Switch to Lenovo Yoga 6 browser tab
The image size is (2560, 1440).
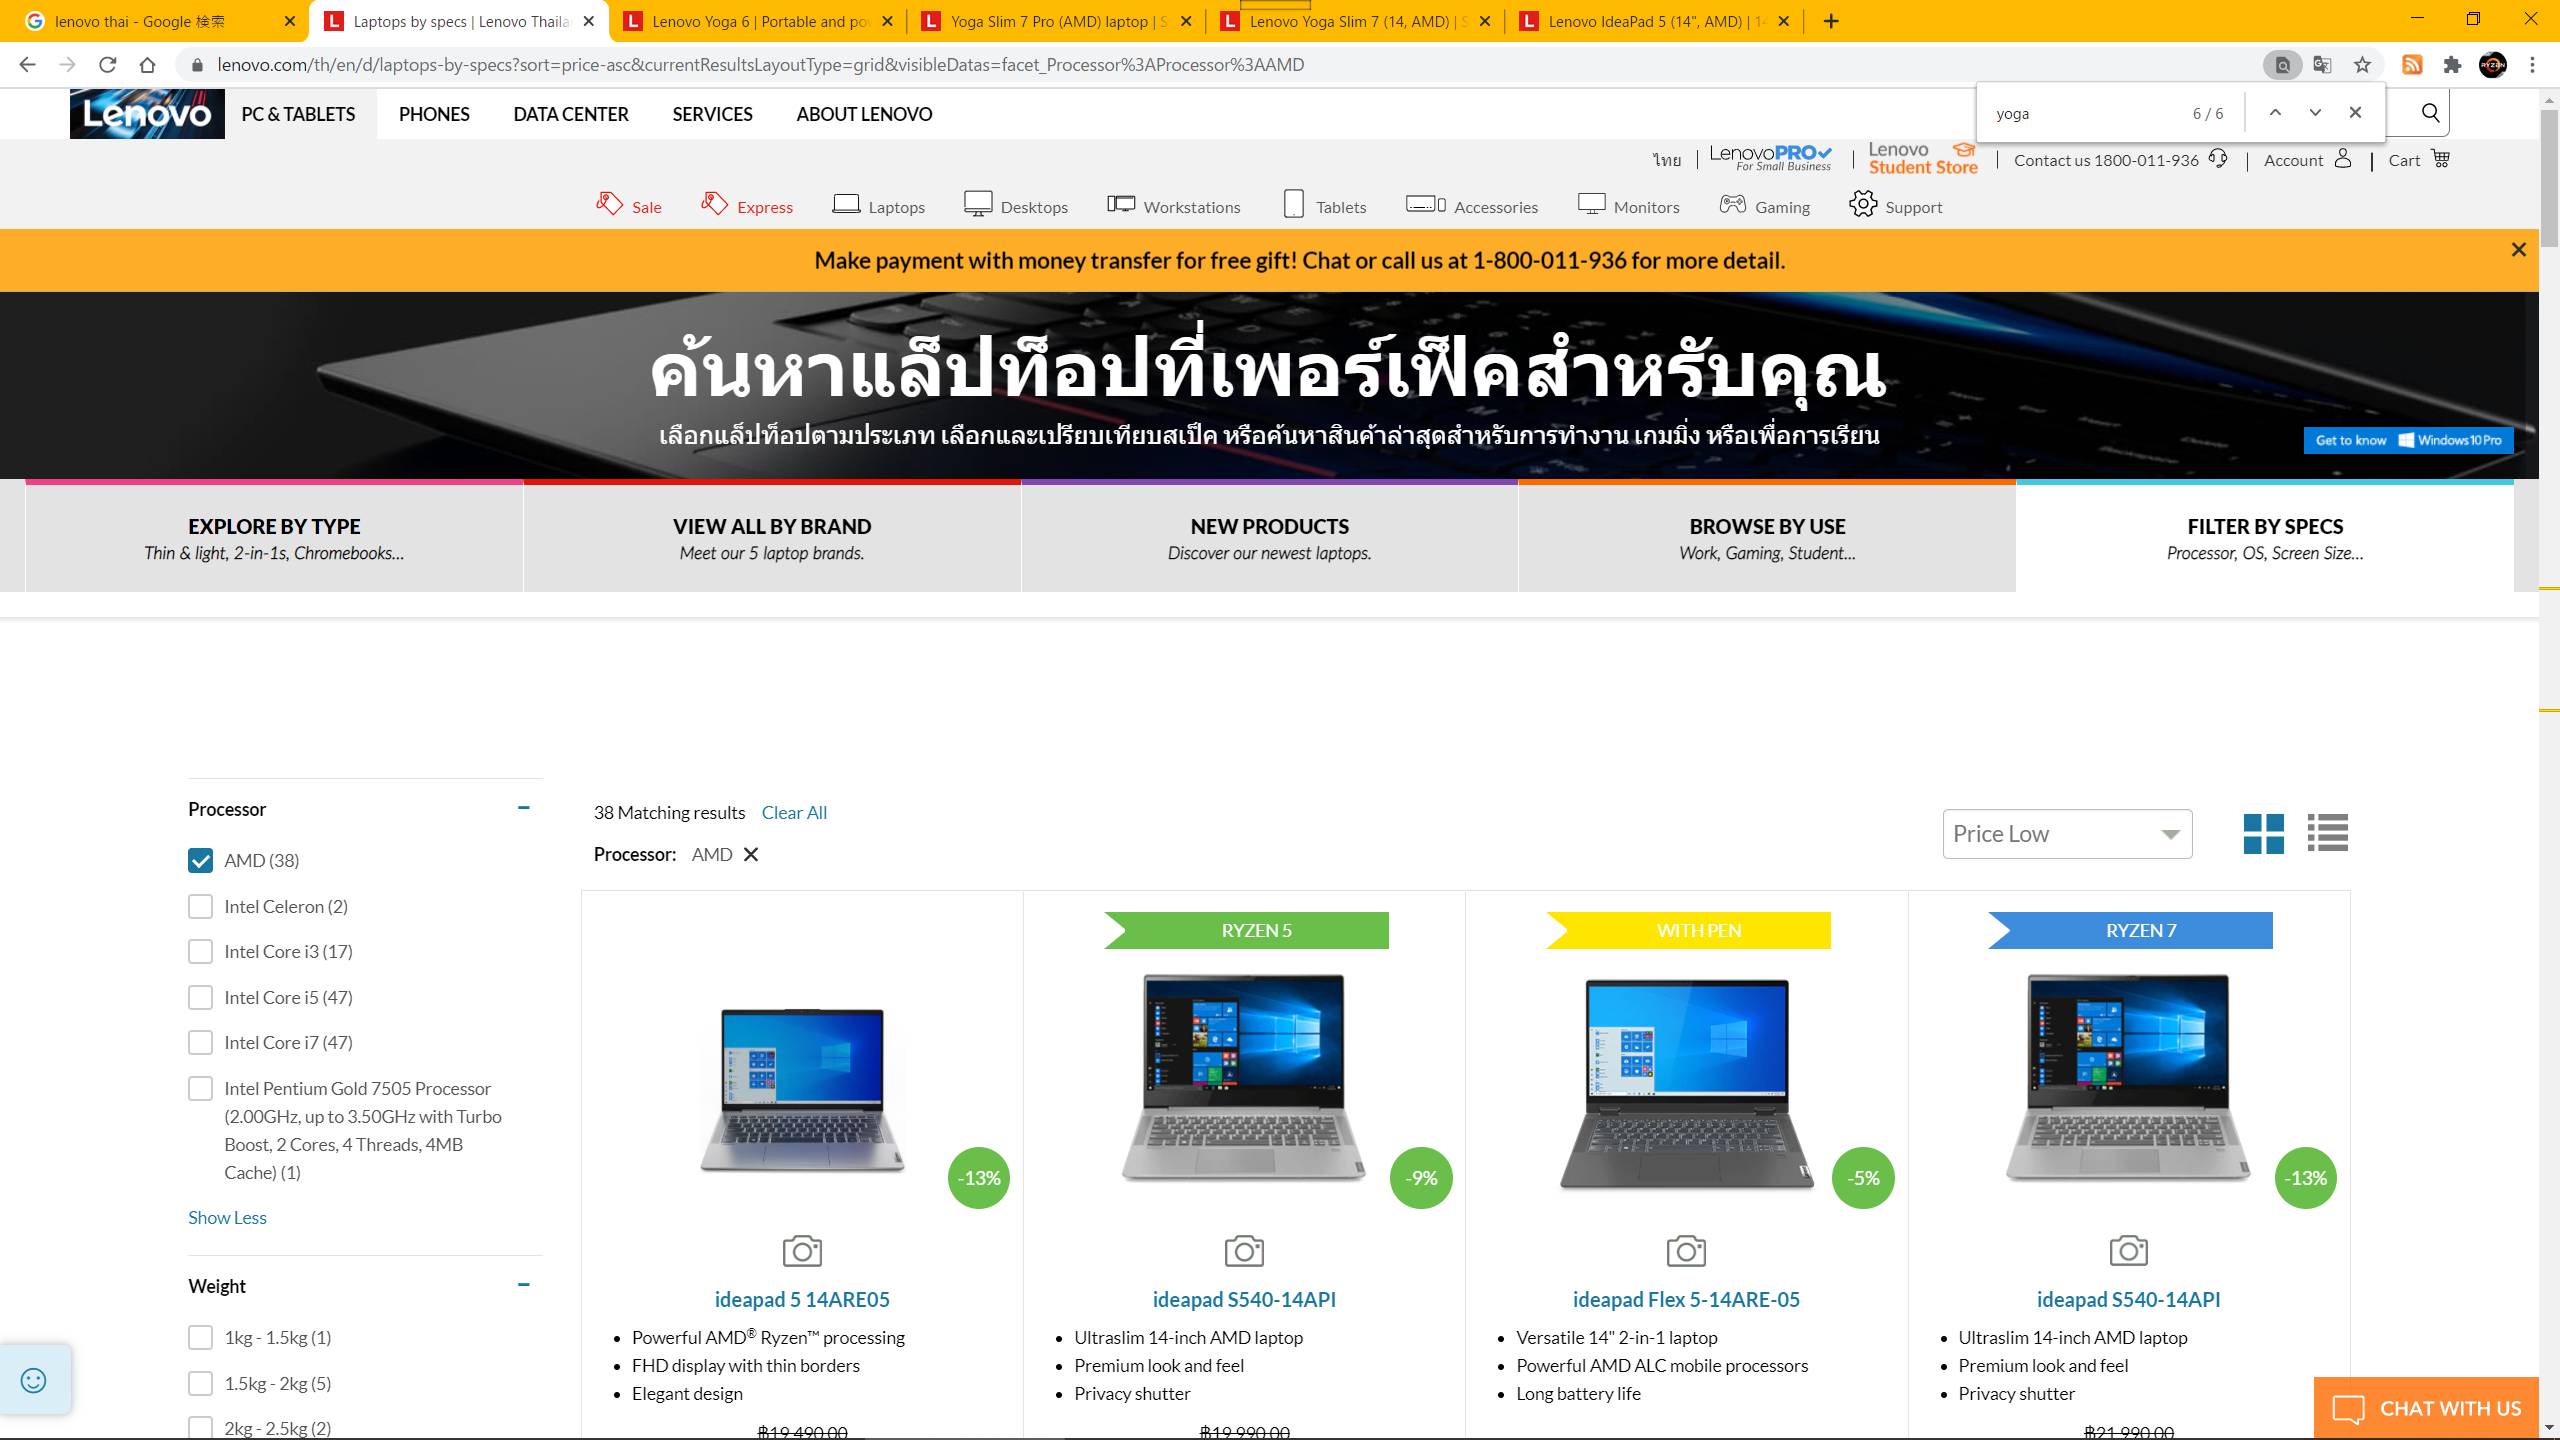[x=758, y=21]
